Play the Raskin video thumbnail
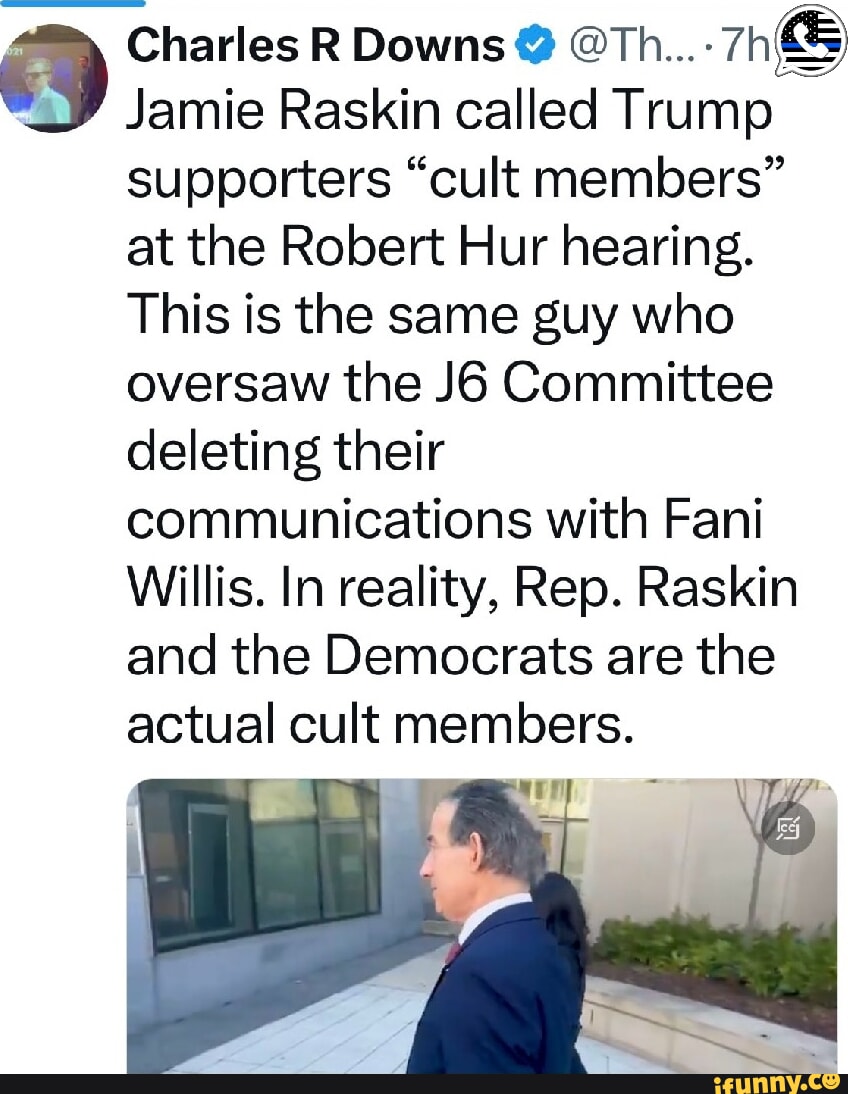Screen dimensions: 848x1094 click(480, 925)
